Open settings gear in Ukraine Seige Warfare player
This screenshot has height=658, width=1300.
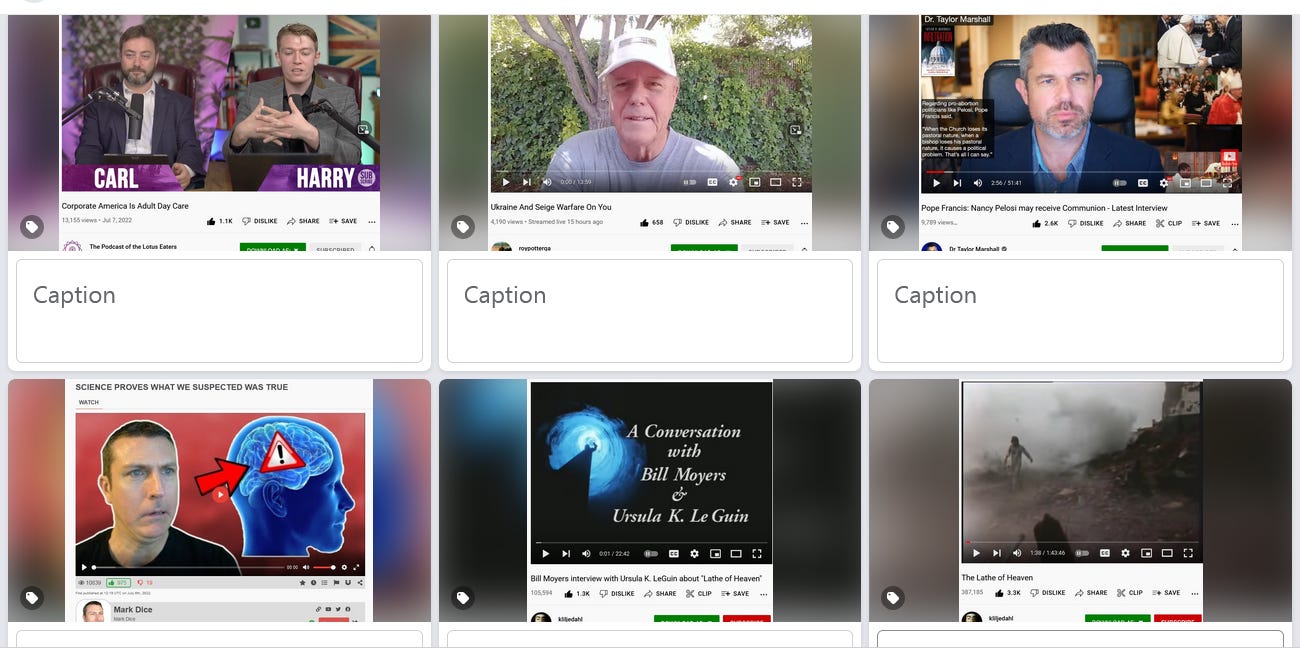pos(733,182)
